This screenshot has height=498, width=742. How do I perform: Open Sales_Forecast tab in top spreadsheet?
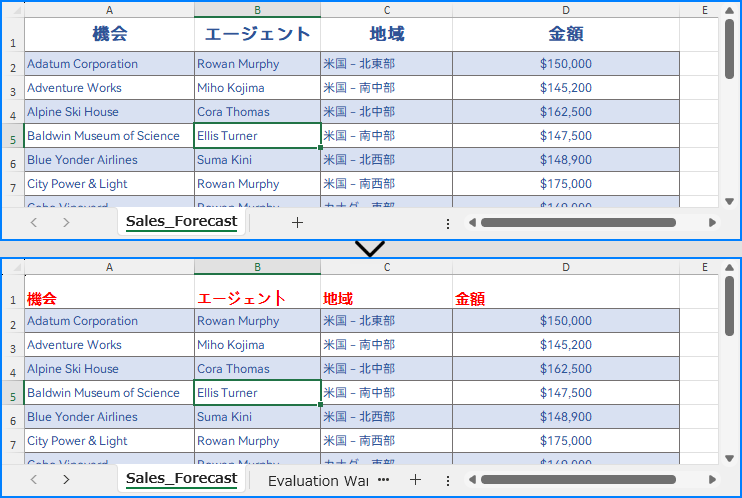tap(182, 222)
